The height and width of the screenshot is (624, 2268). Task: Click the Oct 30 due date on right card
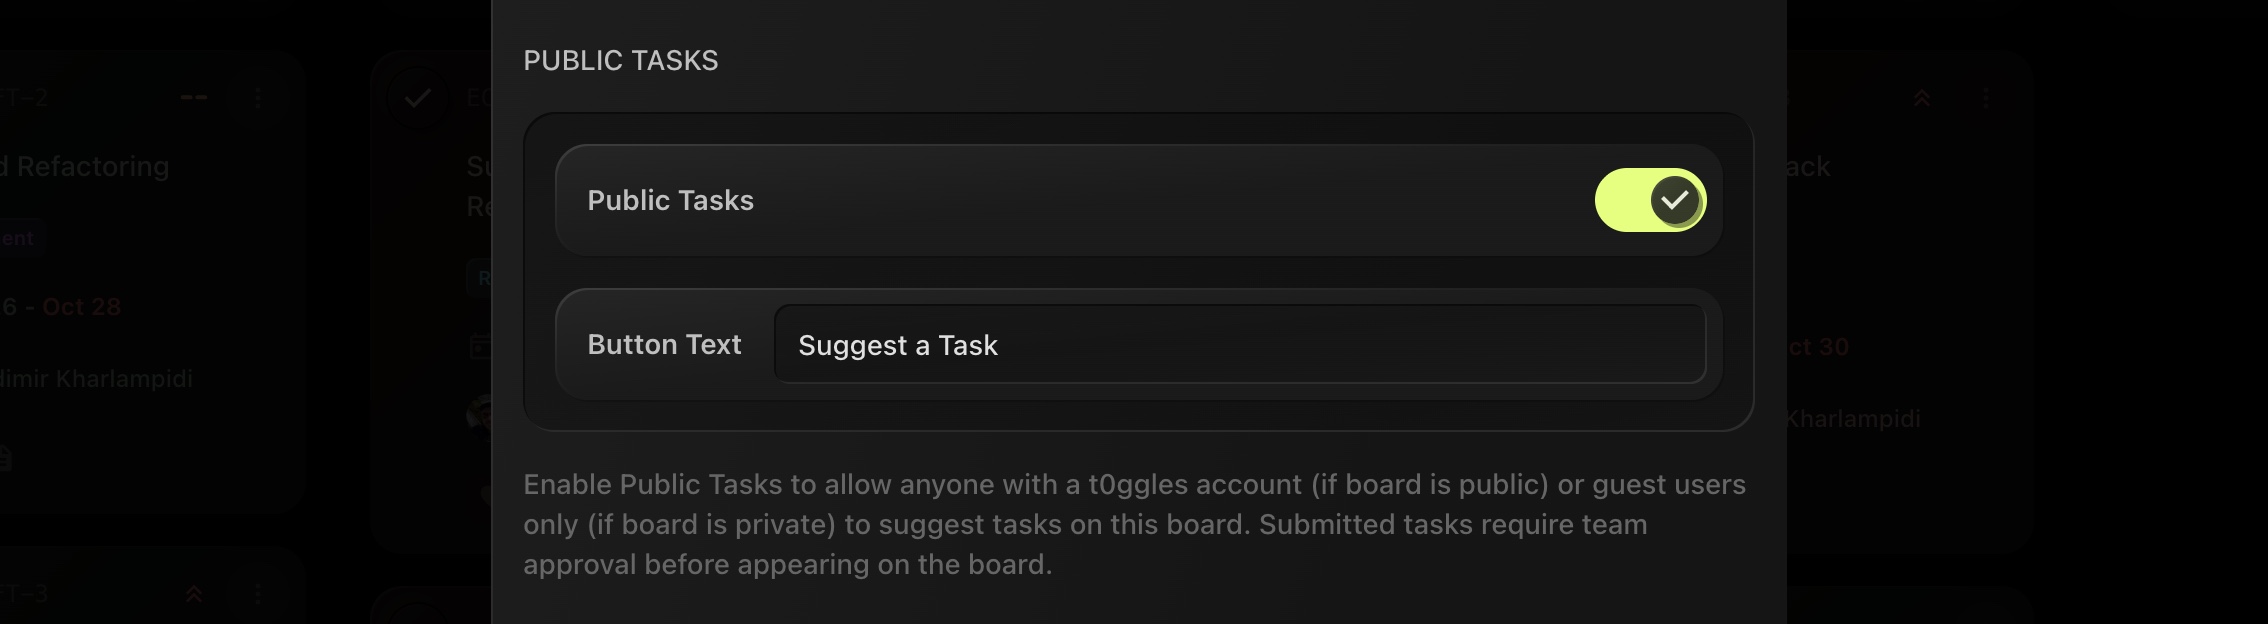(x=1820, y=347)
